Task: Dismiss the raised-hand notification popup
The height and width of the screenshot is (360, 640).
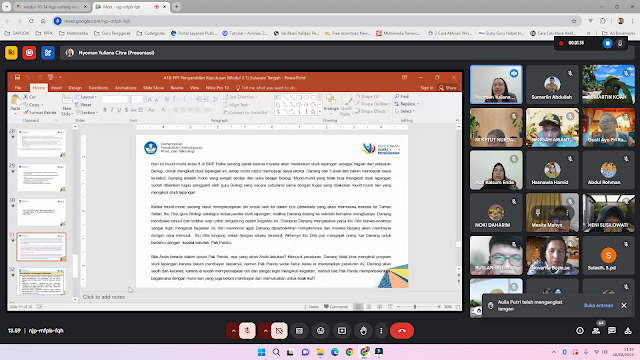Action: [x=624, y=305]
